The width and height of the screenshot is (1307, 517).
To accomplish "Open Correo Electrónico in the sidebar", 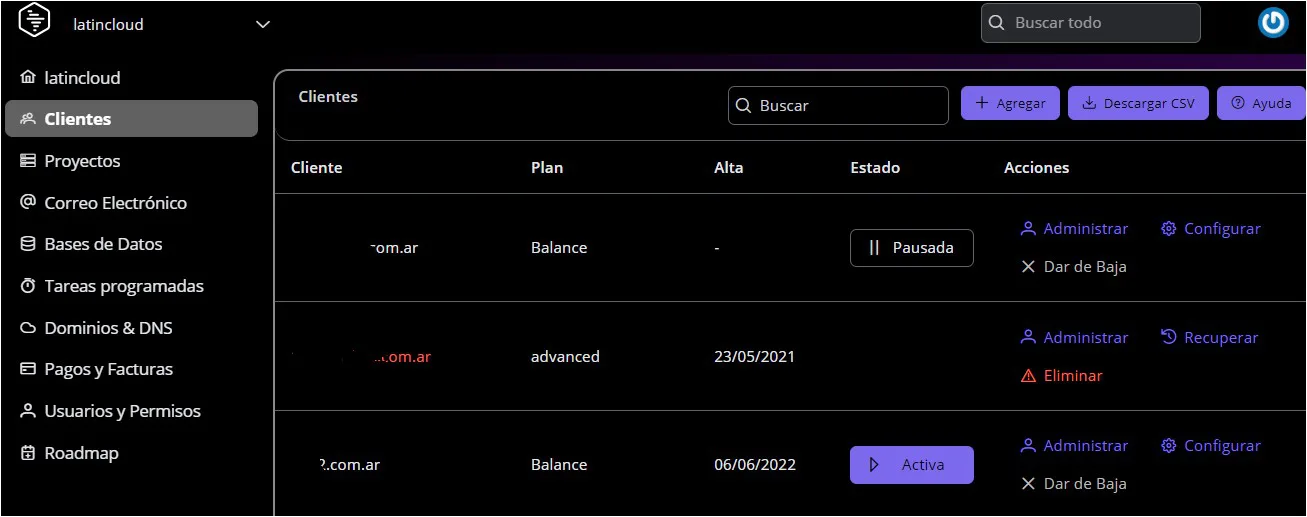I will click(x=115, y=203).
